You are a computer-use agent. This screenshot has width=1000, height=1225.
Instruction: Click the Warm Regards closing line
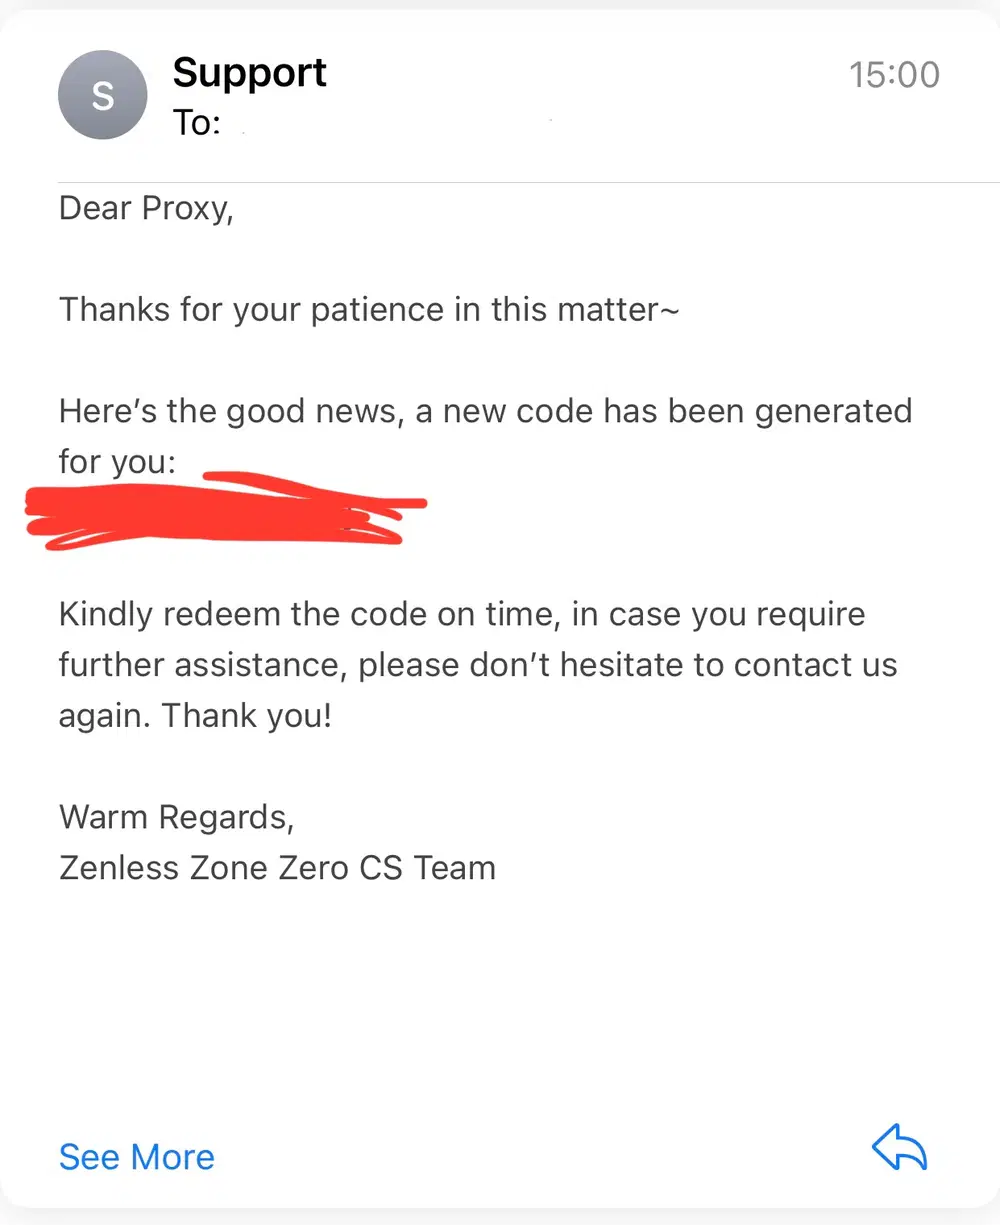[x=177, y=817]
